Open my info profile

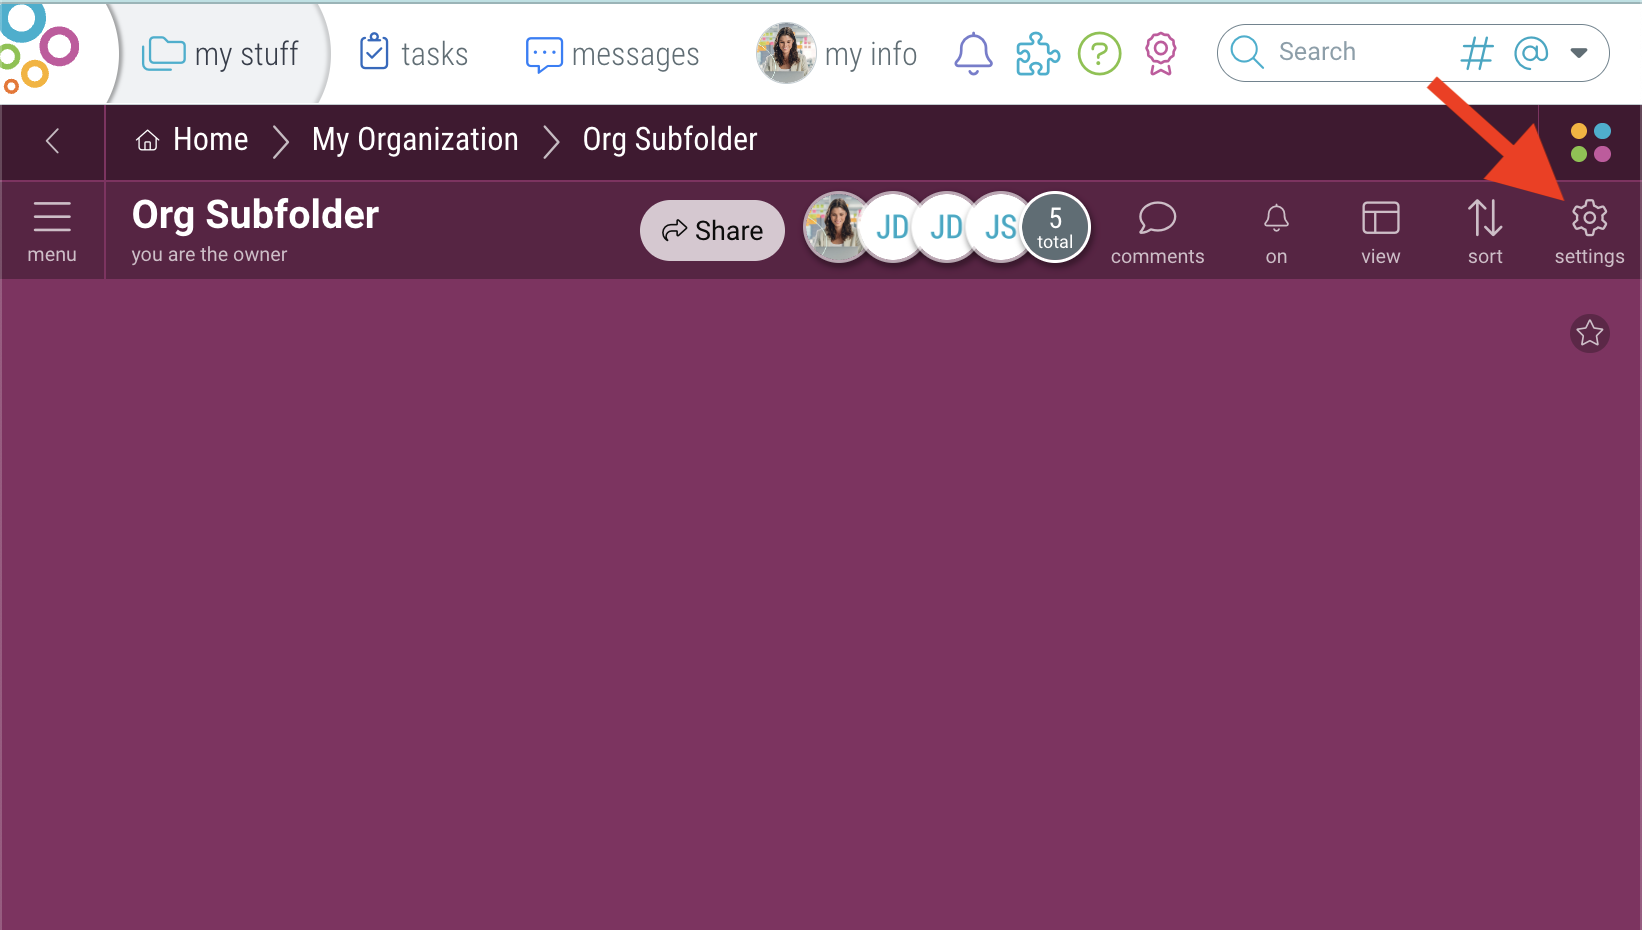tap(837, 54)
